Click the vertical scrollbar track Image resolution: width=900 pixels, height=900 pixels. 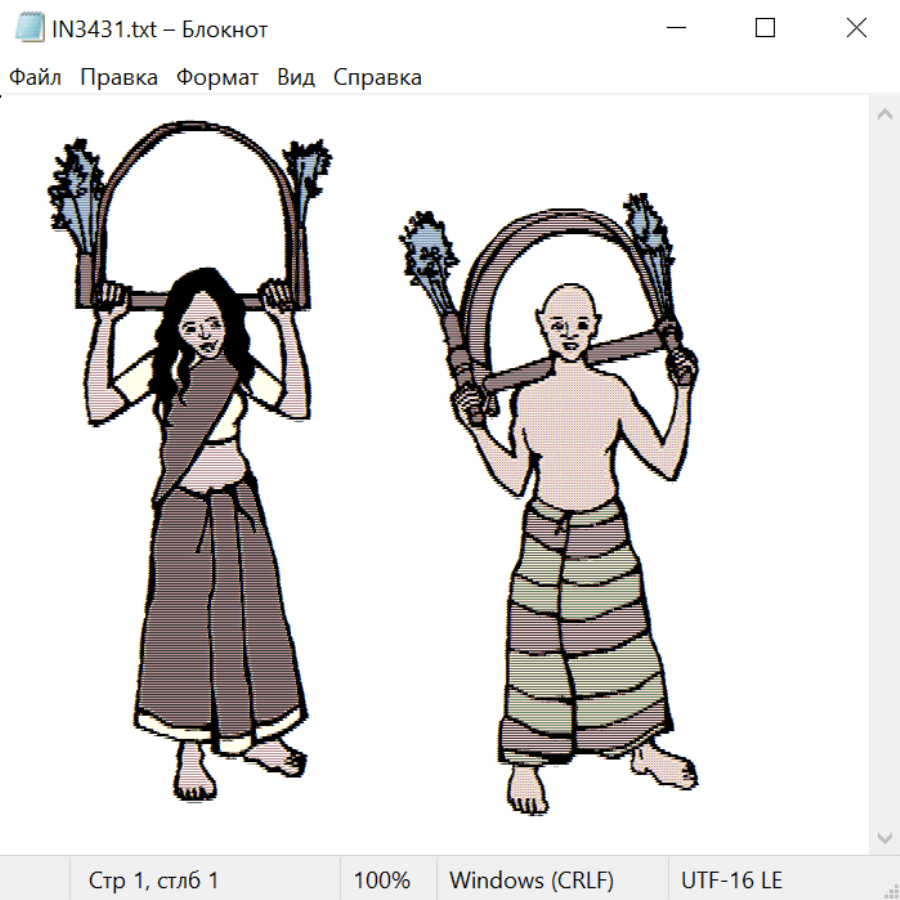click(884, 475)
